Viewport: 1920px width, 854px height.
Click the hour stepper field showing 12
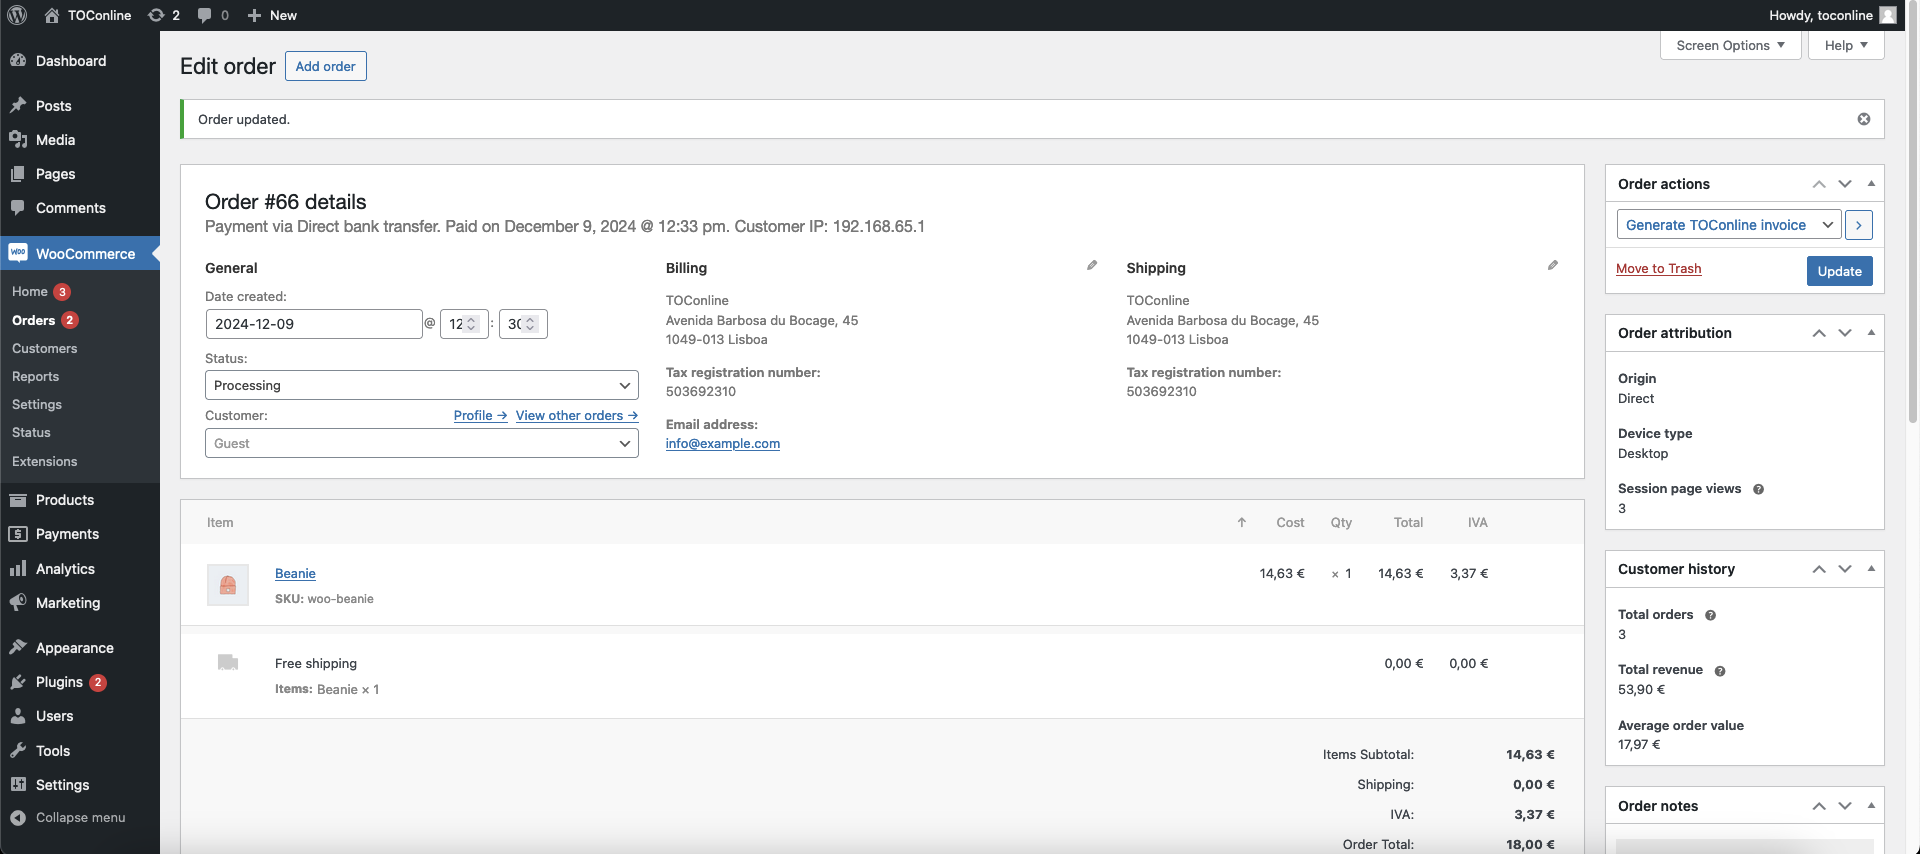click(464, 324)
